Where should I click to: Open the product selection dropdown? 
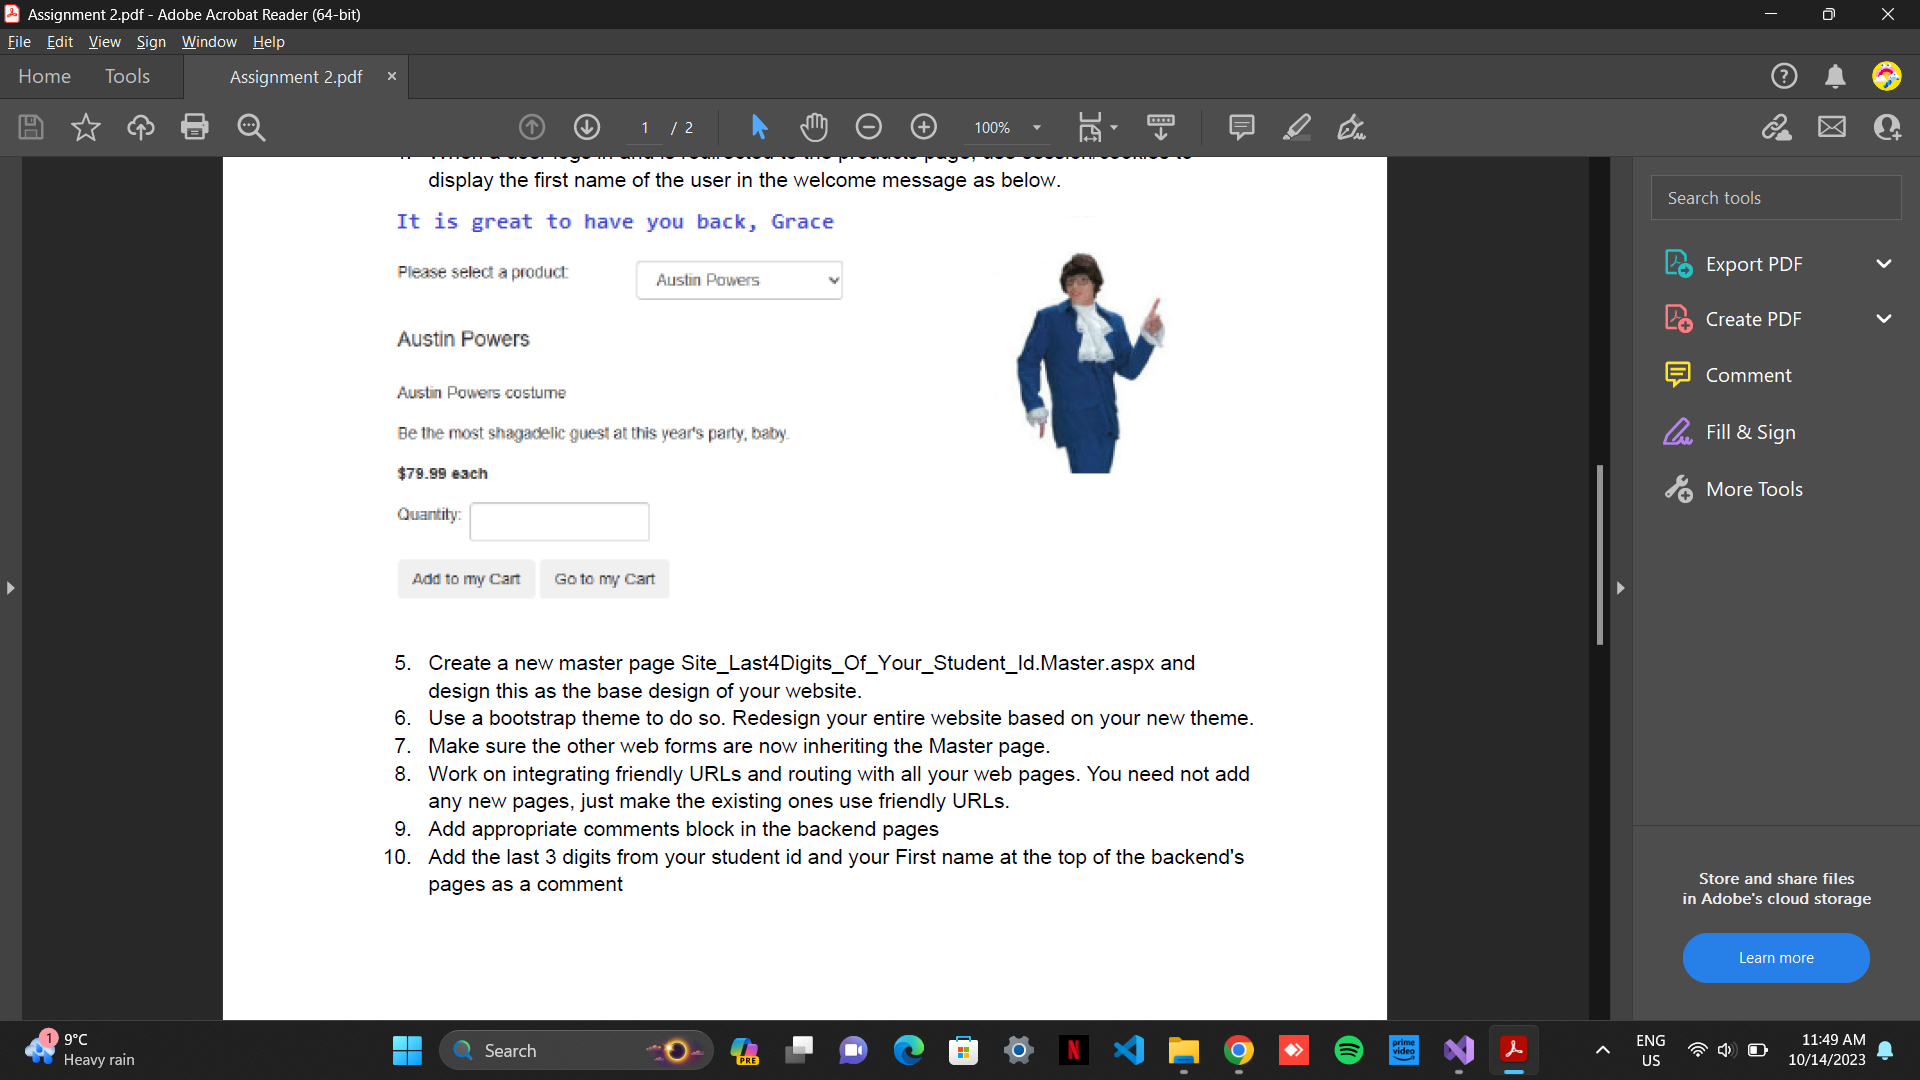(x=738, y=278)
